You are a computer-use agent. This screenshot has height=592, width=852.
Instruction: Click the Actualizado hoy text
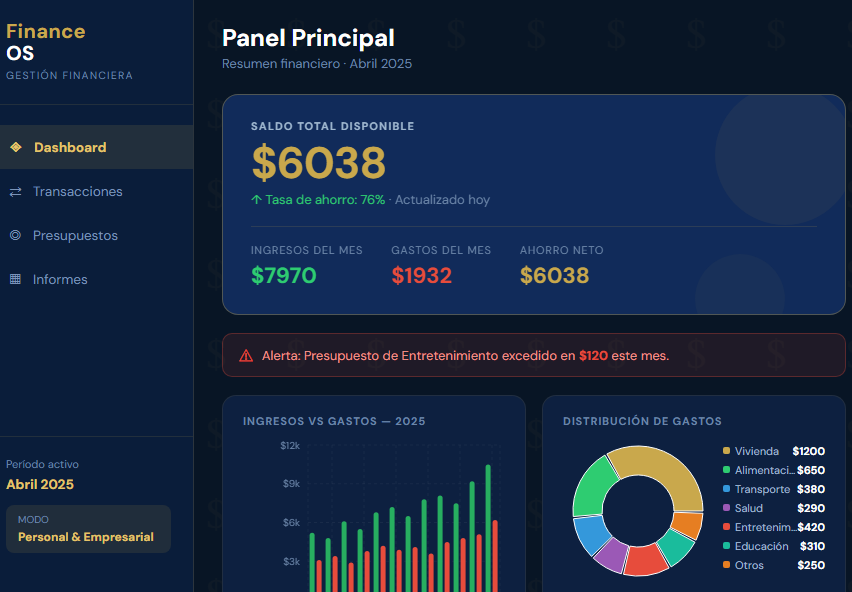click(442, 199)
